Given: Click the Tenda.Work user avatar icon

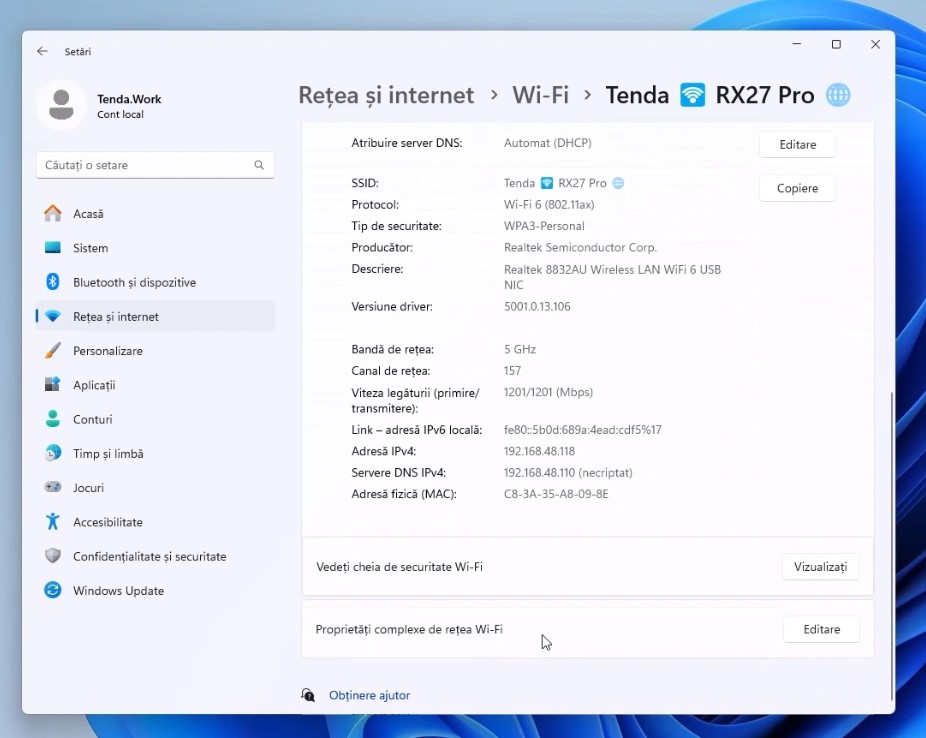Looking at the screenshot, I should pos(61,105).
